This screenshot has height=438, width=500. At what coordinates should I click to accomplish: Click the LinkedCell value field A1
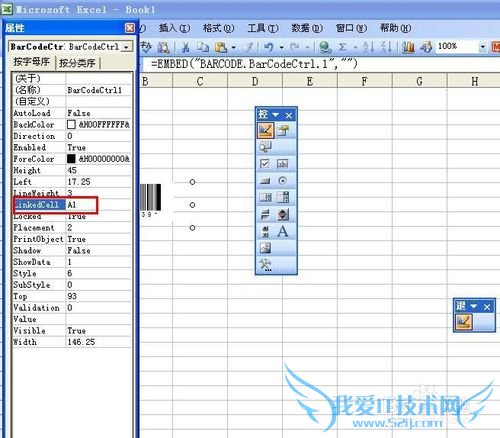coord(99,205)
